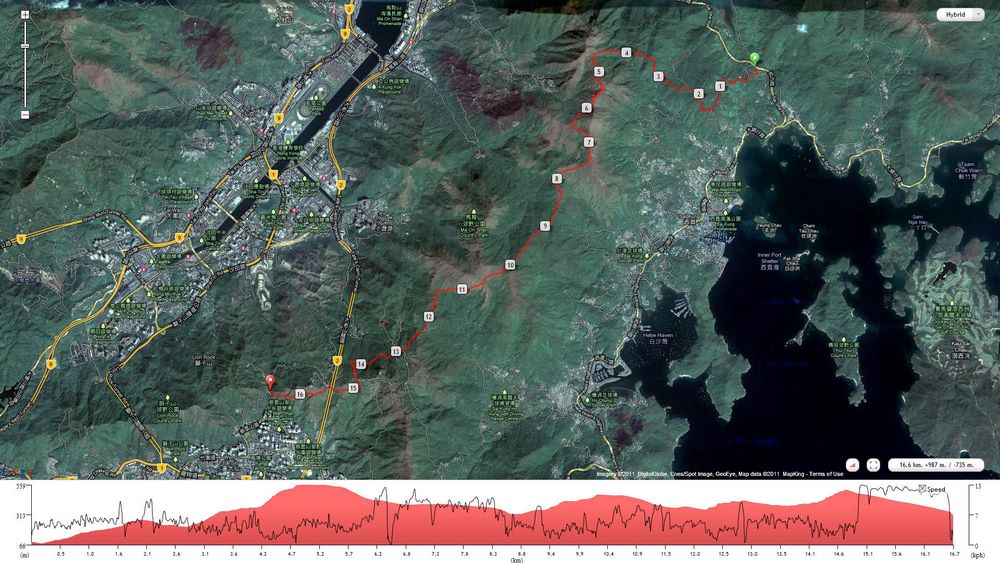Click the red finish marker pin
Screen dimensions: 1000x563
(x=268, y=380)
